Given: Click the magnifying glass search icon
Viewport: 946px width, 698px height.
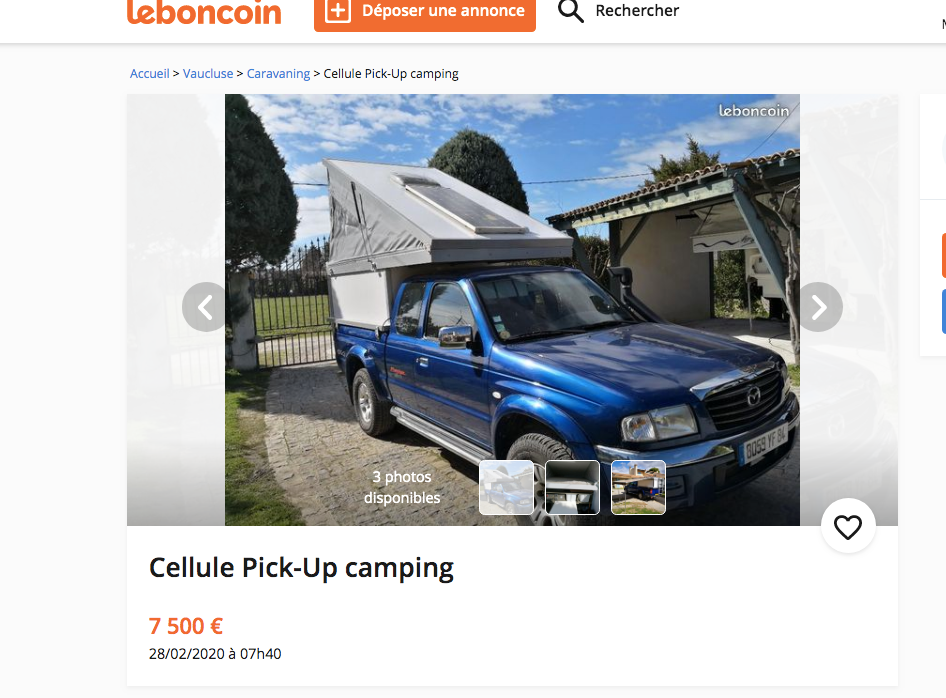Looking at the screenshot, I should [570, 11].
